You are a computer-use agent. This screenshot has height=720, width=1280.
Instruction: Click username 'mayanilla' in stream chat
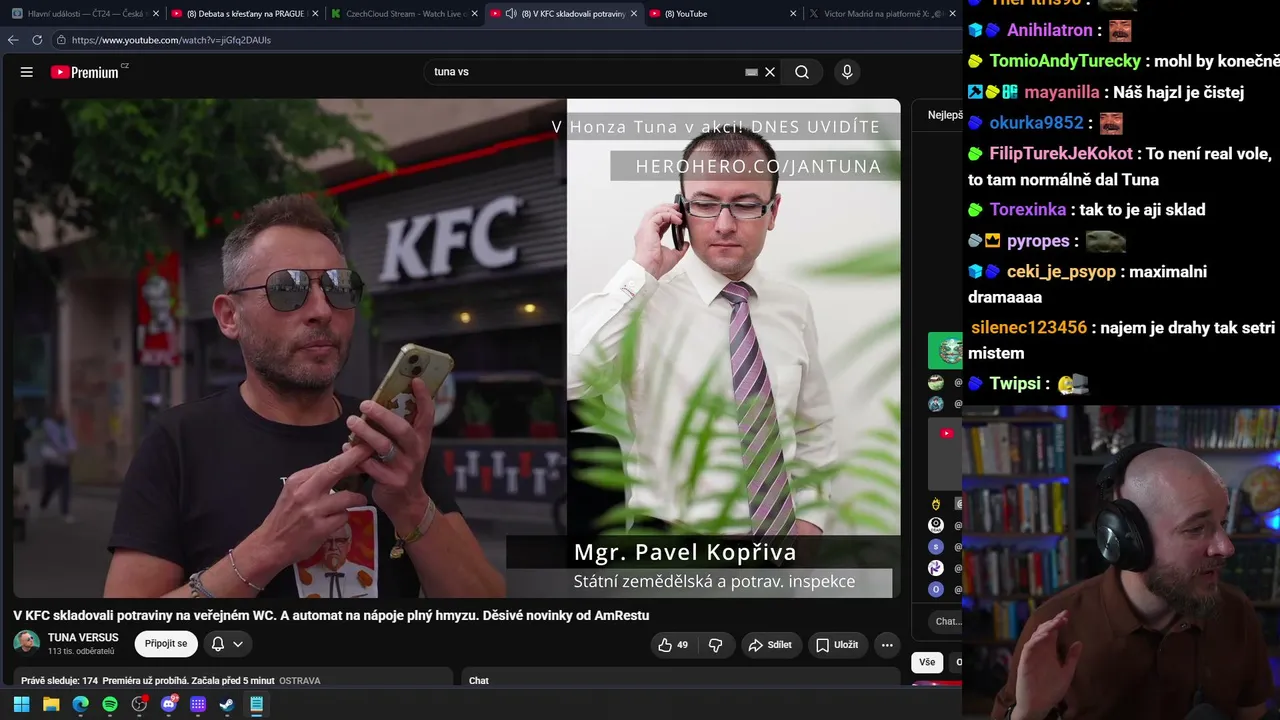point(1062,92)
